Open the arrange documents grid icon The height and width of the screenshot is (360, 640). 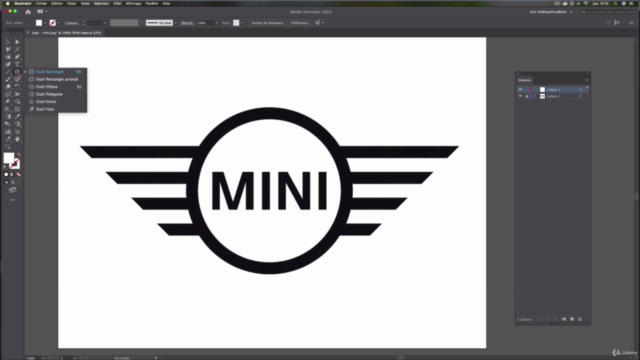point(40,12)
